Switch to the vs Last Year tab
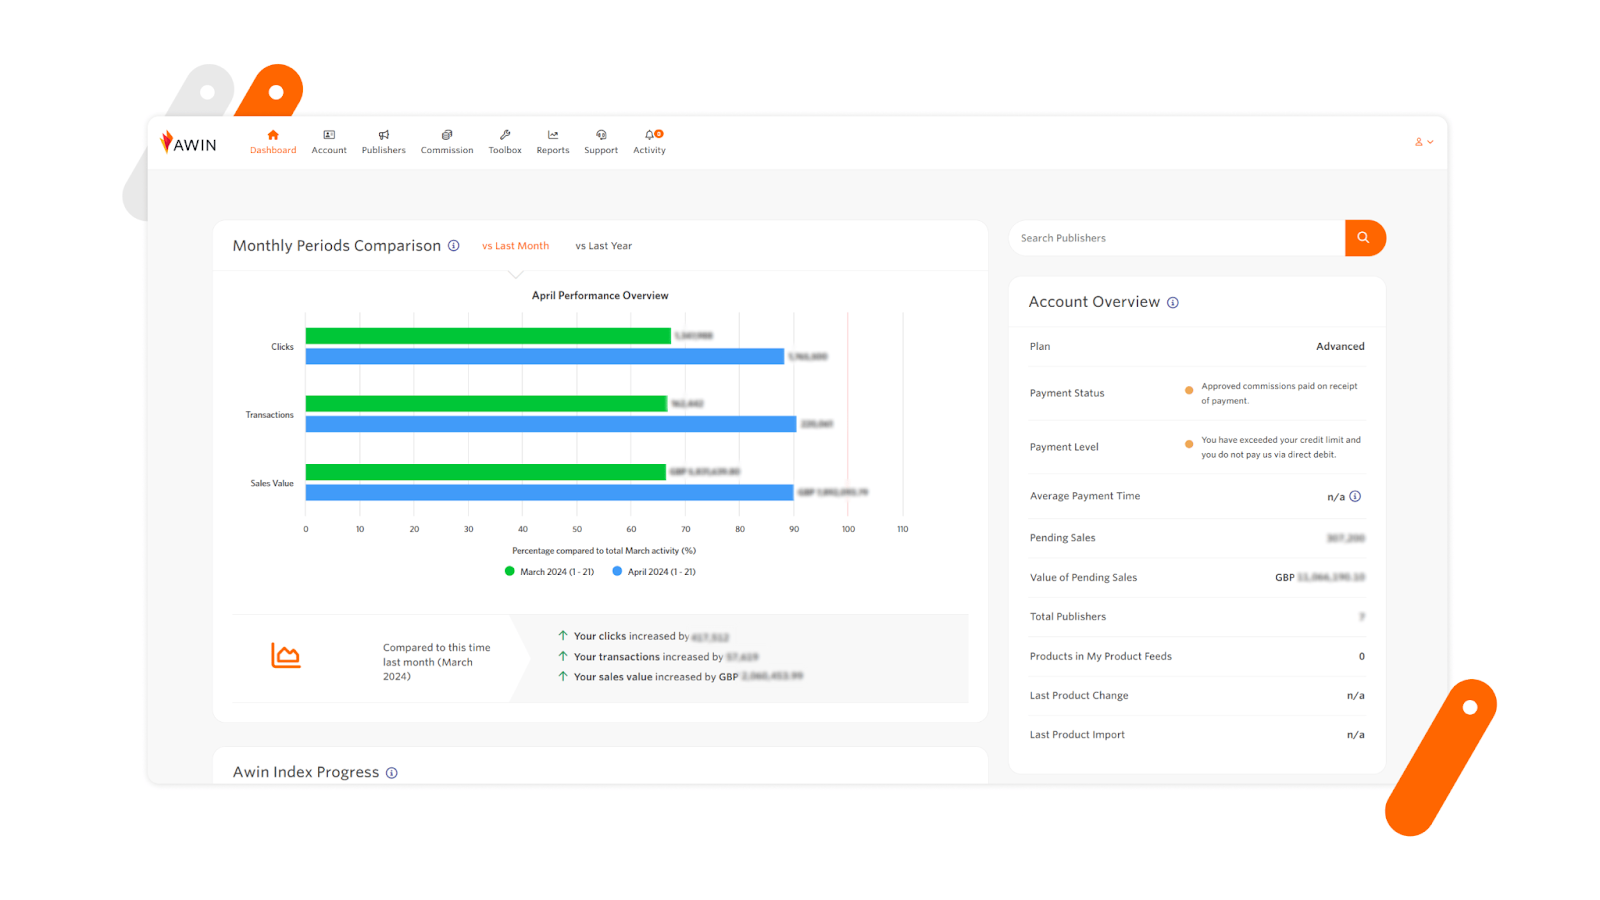 603,245
